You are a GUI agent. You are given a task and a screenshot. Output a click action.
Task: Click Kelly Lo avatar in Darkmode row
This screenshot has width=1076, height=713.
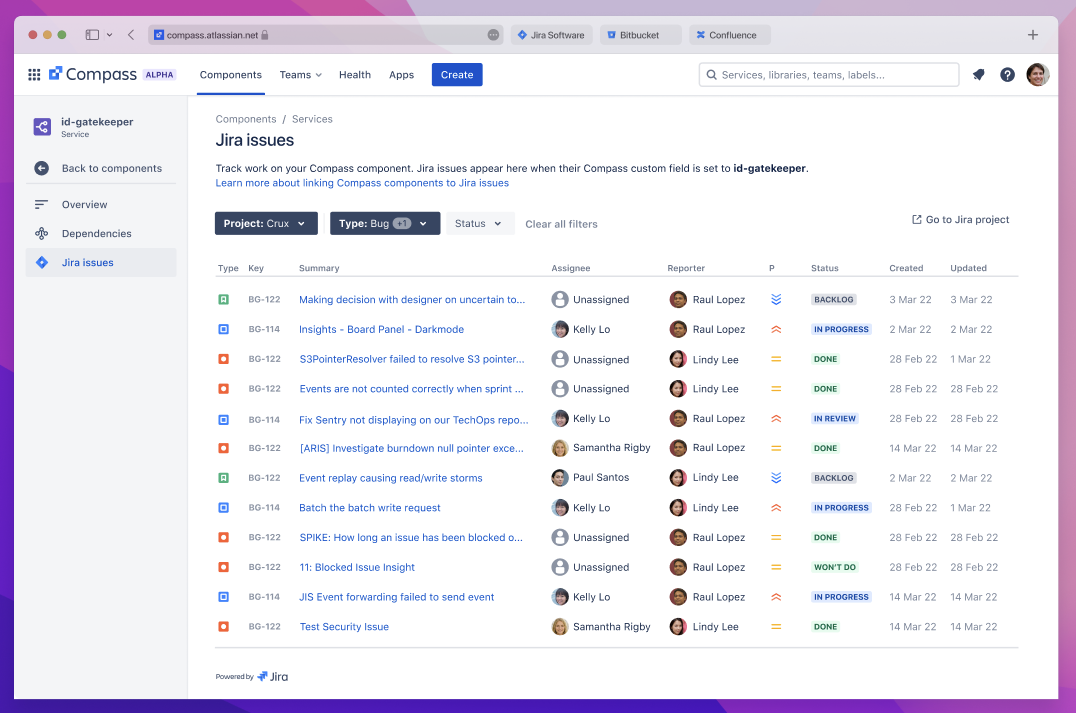560,329
